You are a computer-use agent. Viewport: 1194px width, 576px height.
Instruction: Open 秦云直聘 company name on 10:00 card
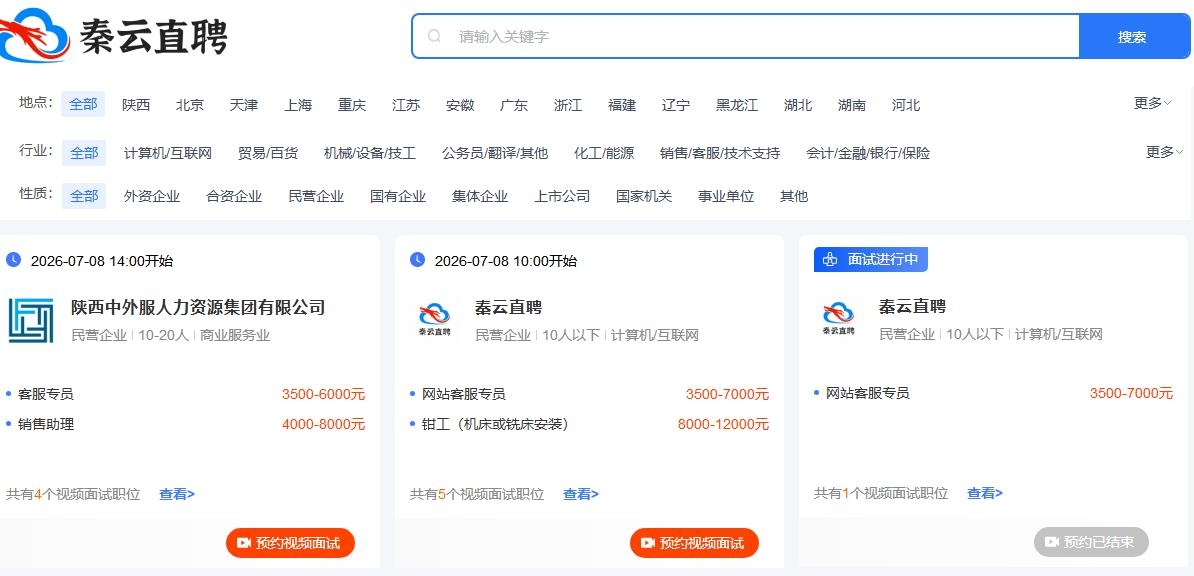pos(509,307)
